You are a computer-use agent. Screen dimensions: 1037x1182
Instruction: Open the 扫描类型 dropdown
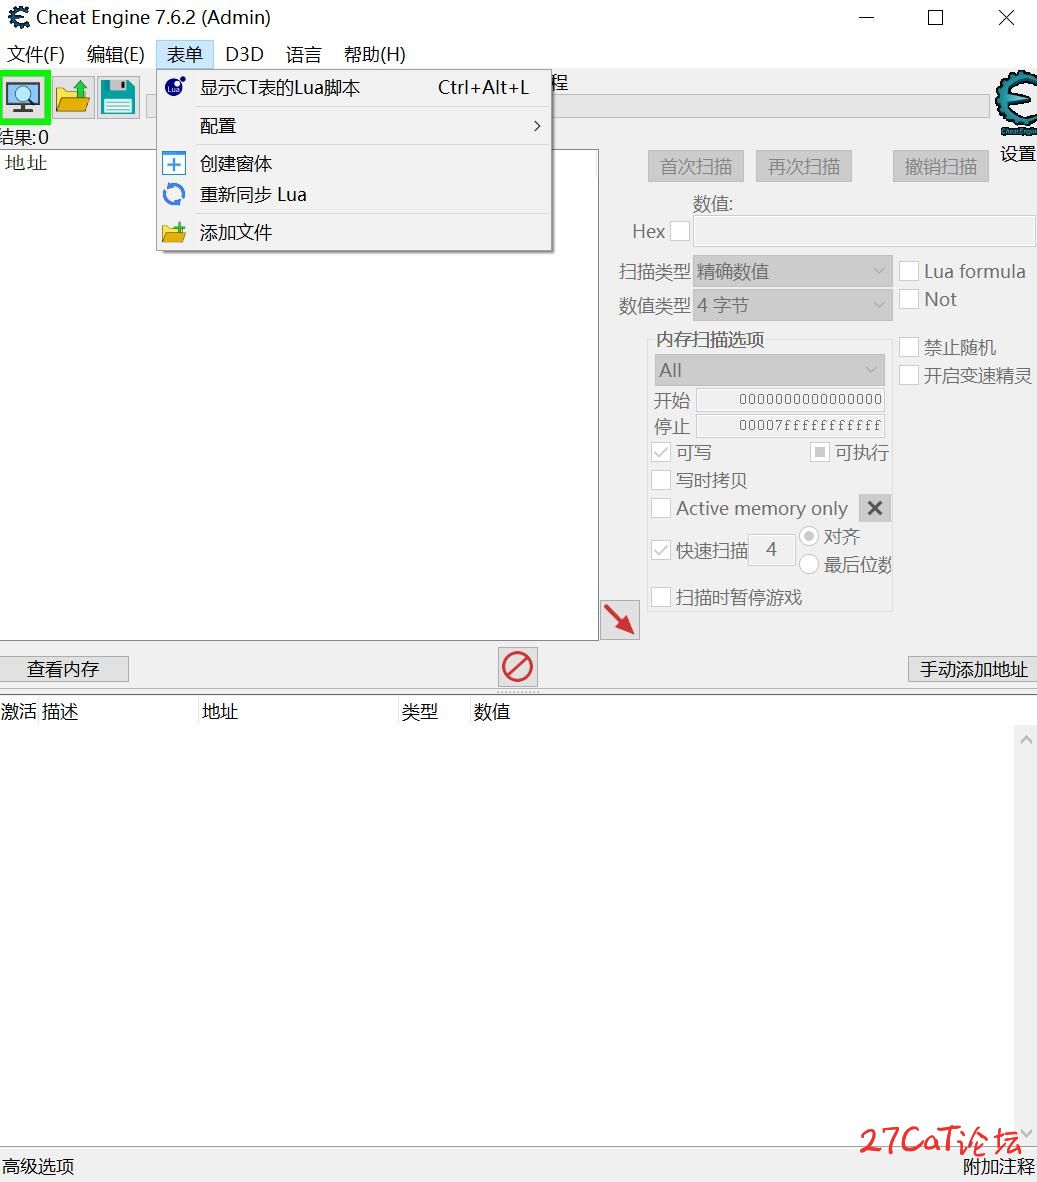point(792,271)
